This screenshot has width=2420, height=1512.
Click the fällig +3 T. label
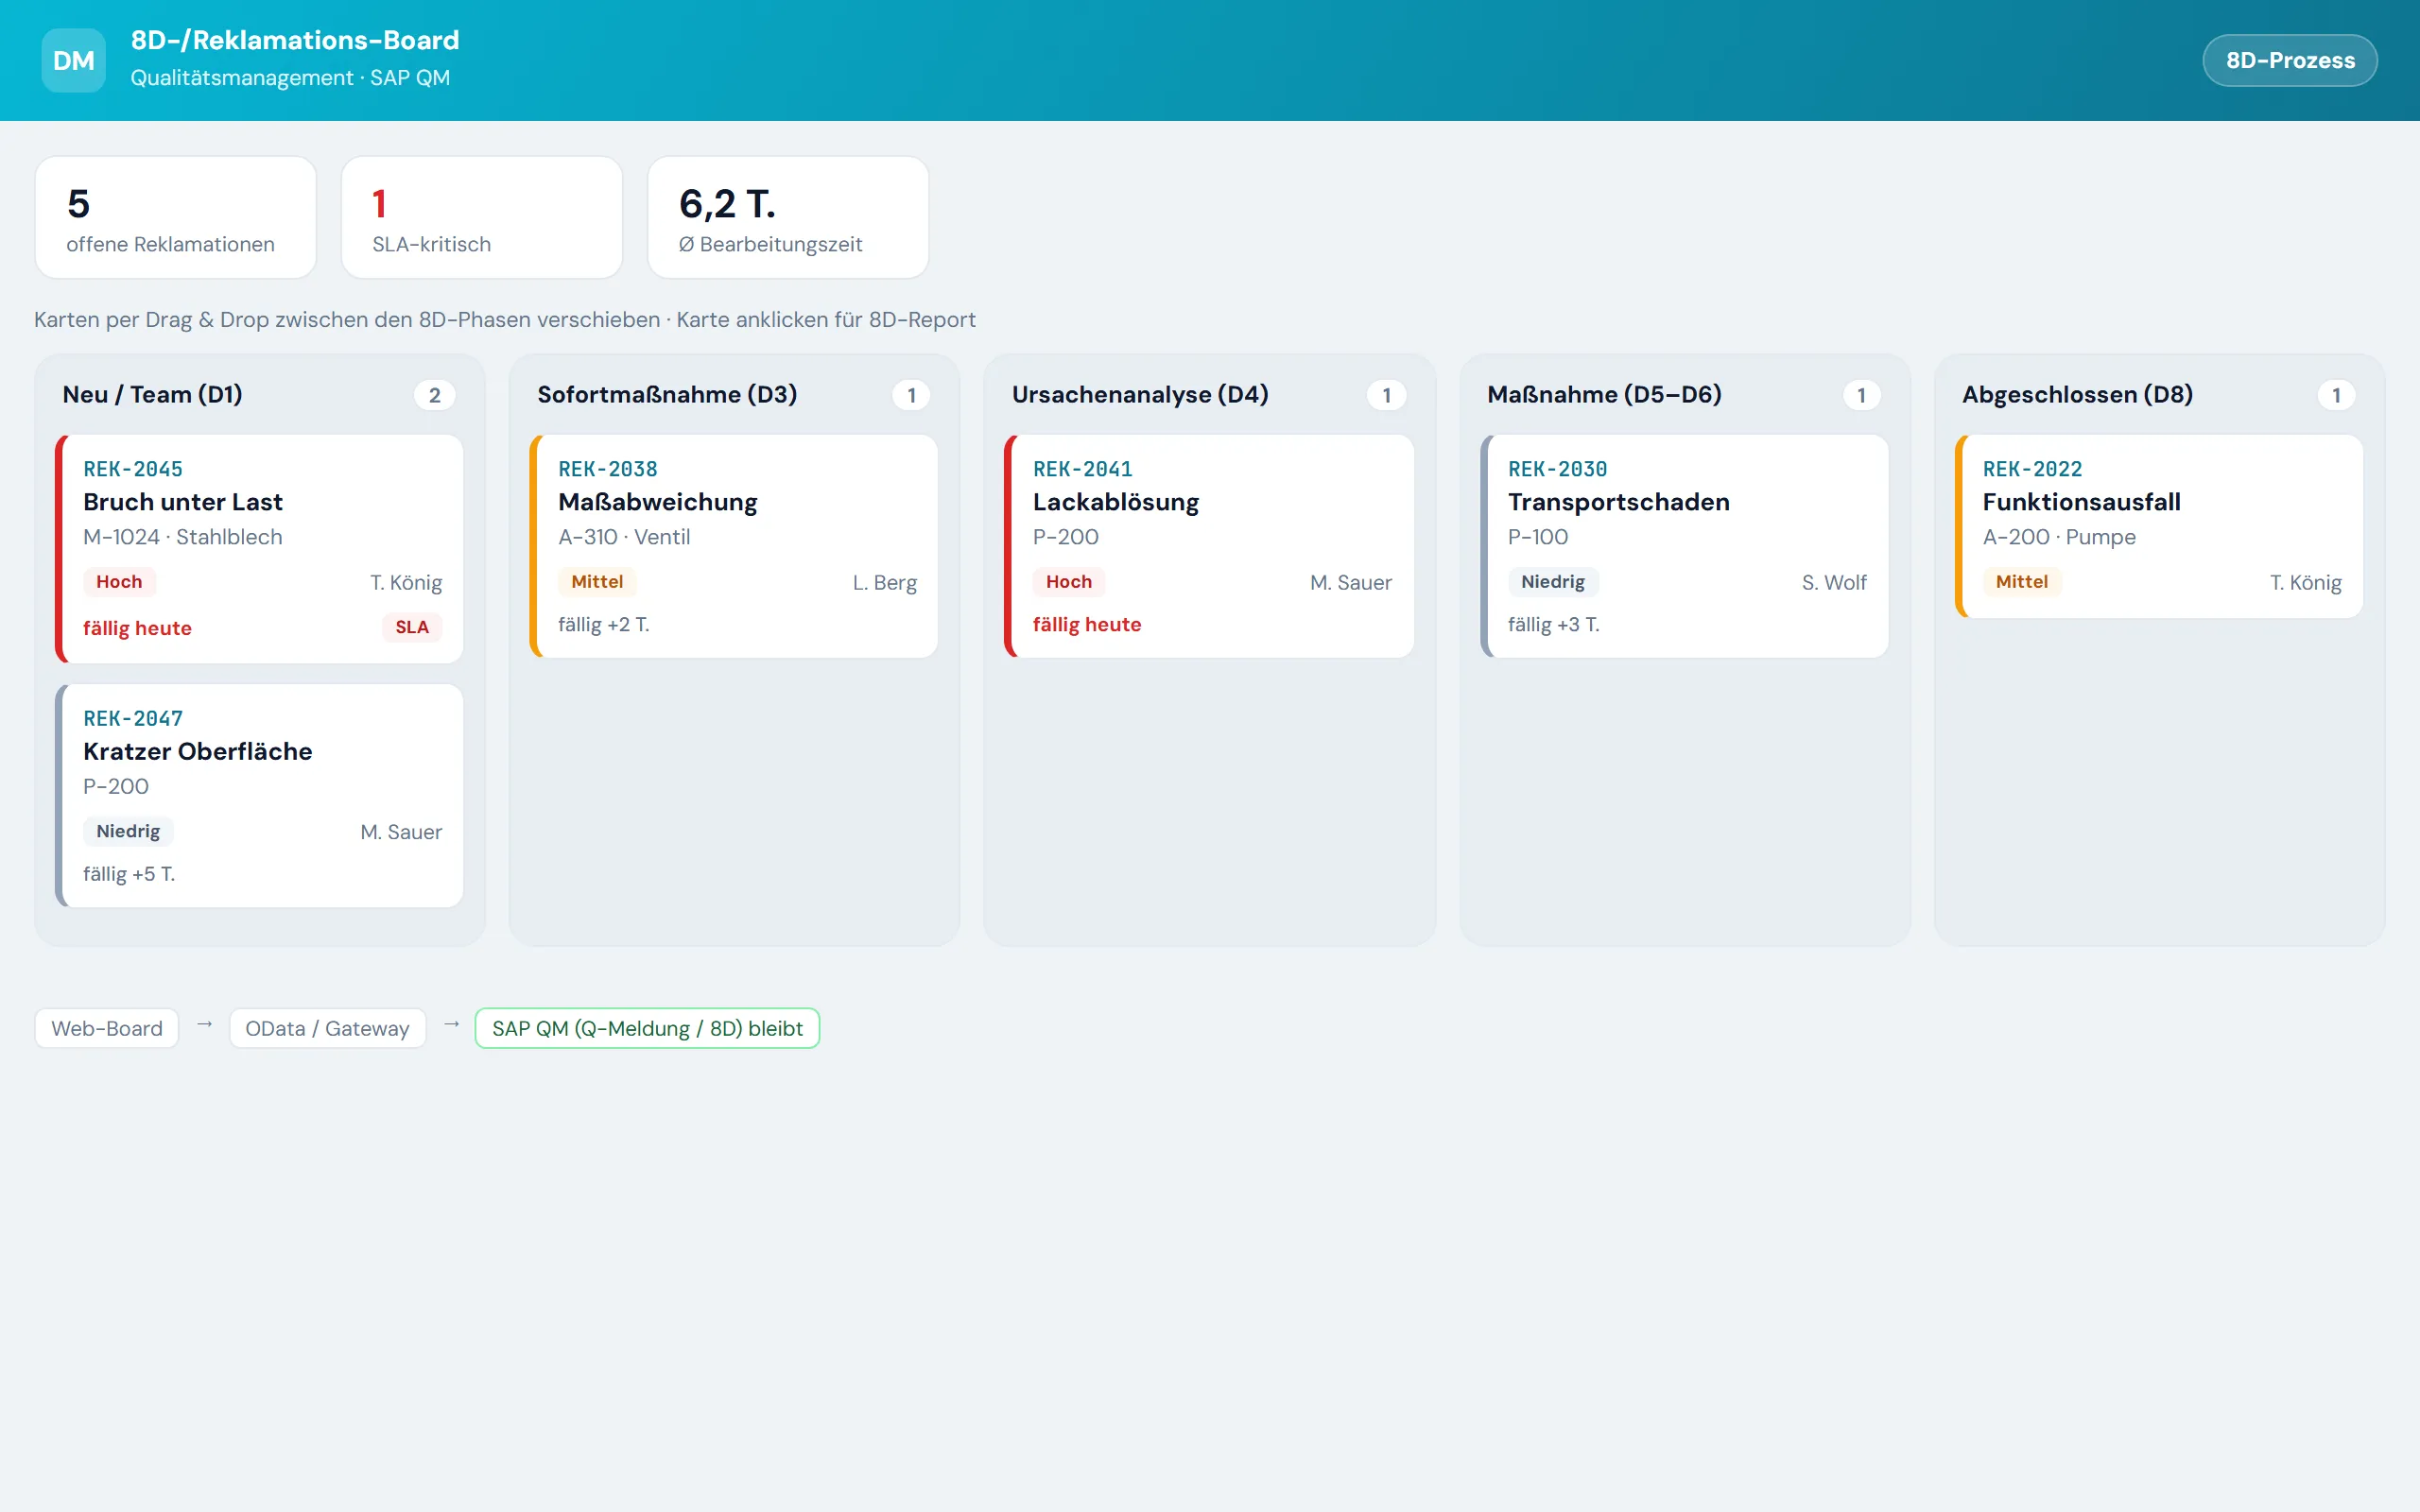click(x=1554, y=624)
